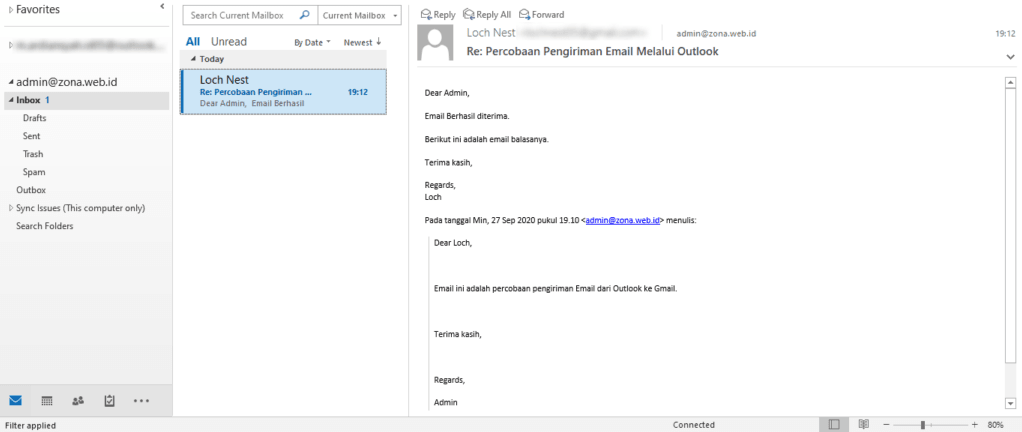
Task: Reply to the message
Action: coord(438,14)
